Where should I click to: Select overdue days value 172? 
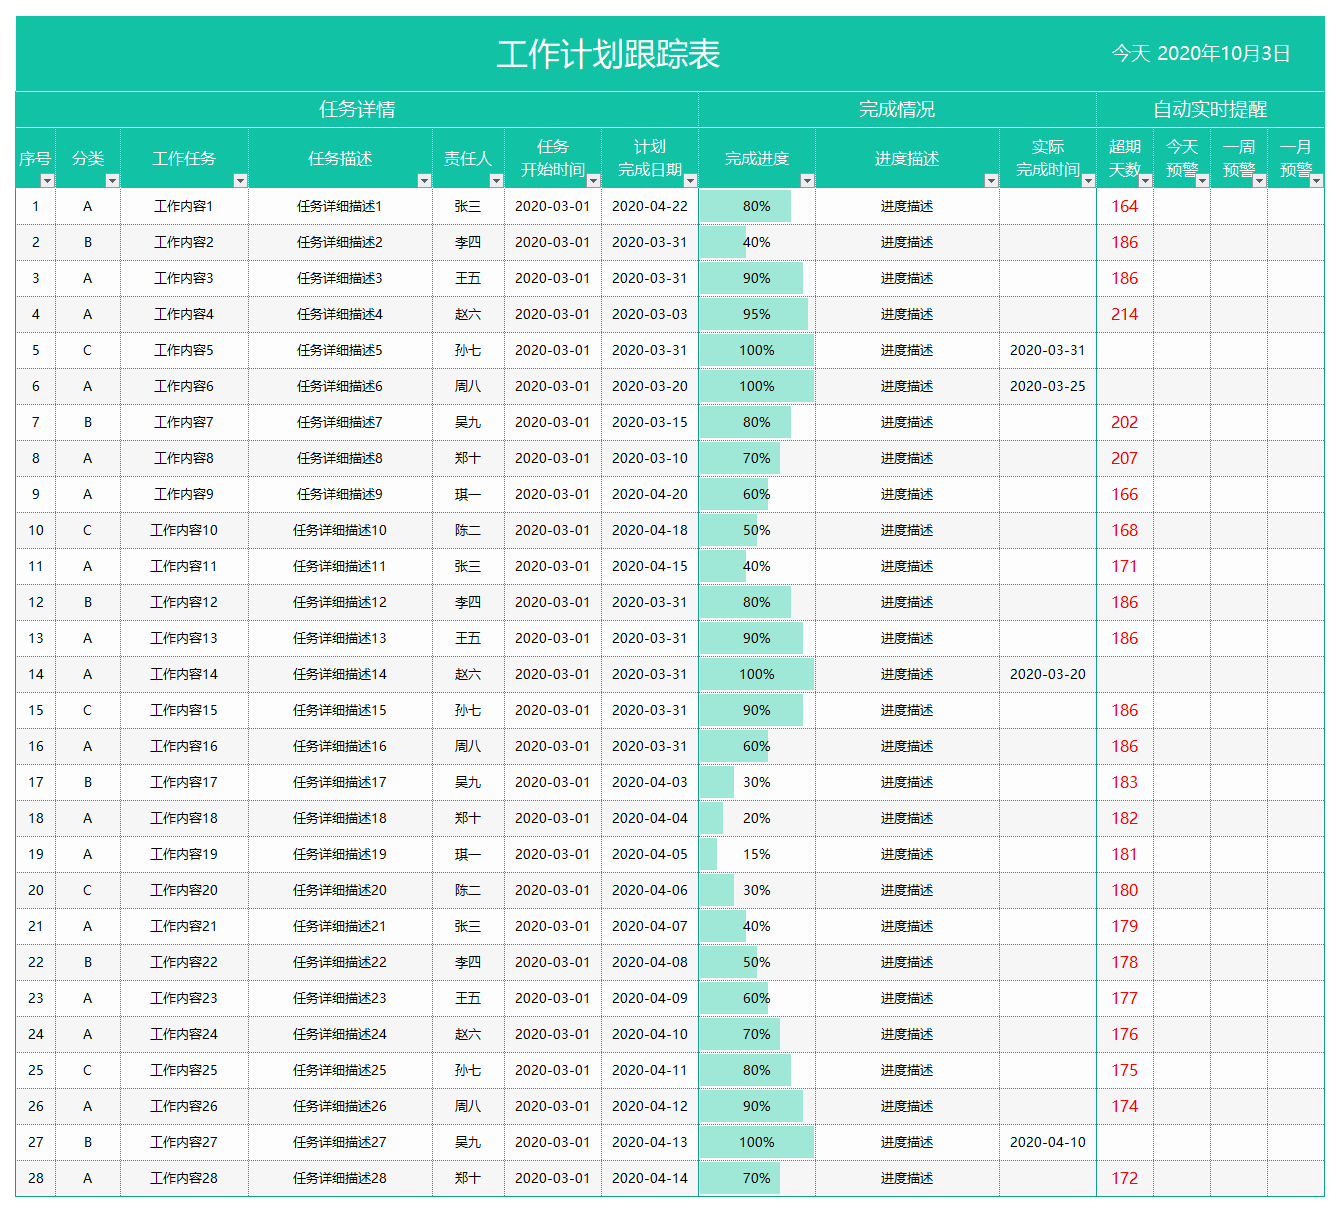click(x=1125, y=1178)
